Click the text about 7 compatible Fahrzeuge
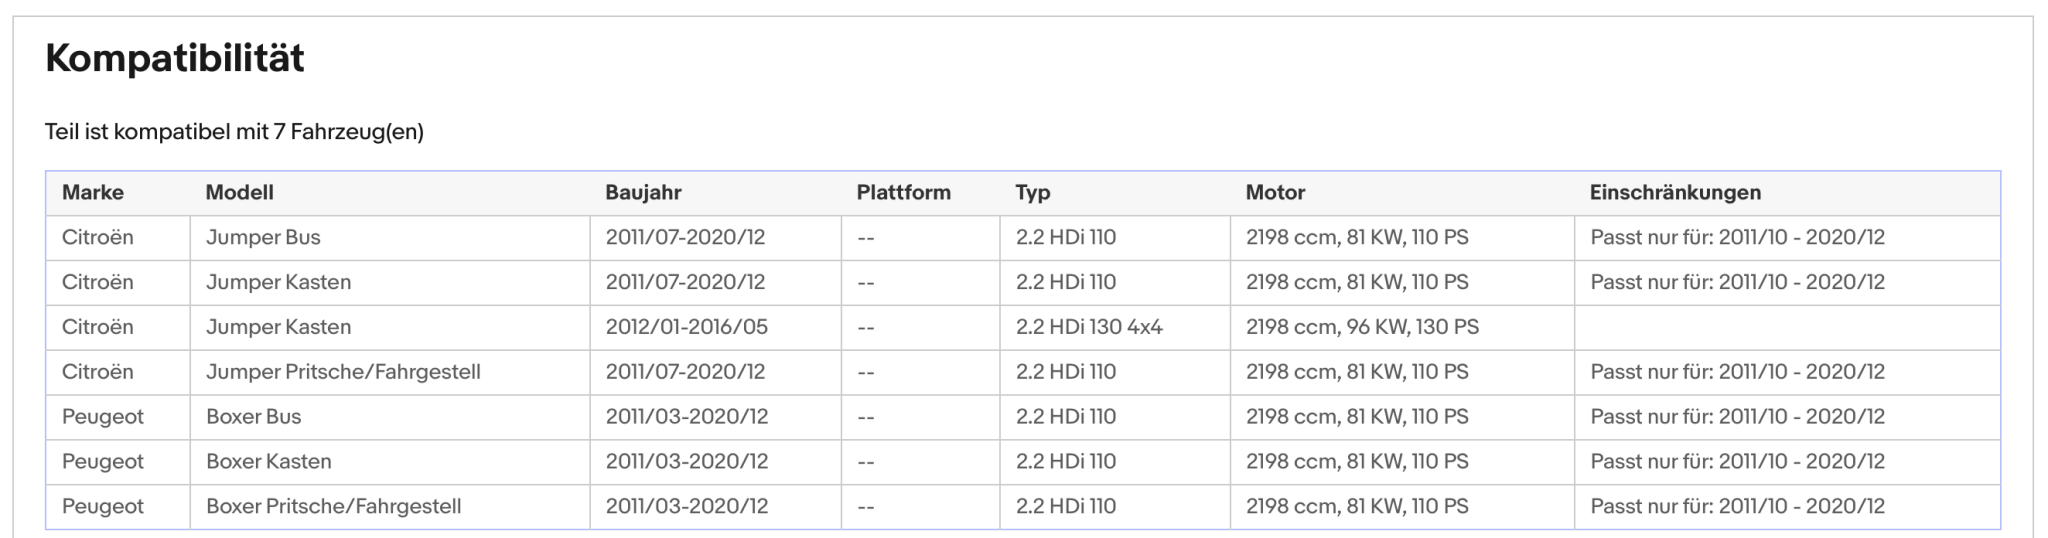Viewport: 2048px width, 538px height. [234, 132]
